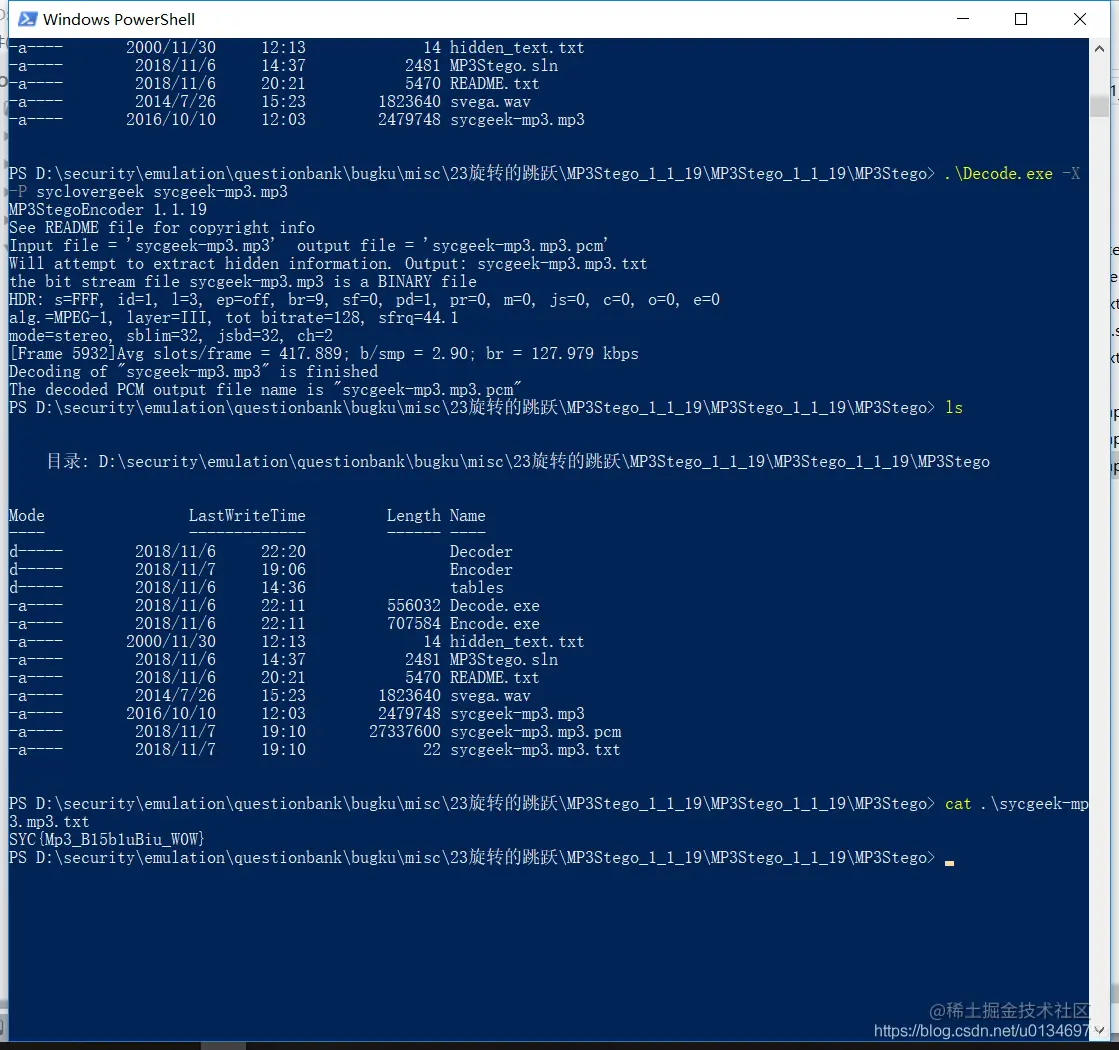Click 'Decode.exe' in the second listing

[495, 605]
